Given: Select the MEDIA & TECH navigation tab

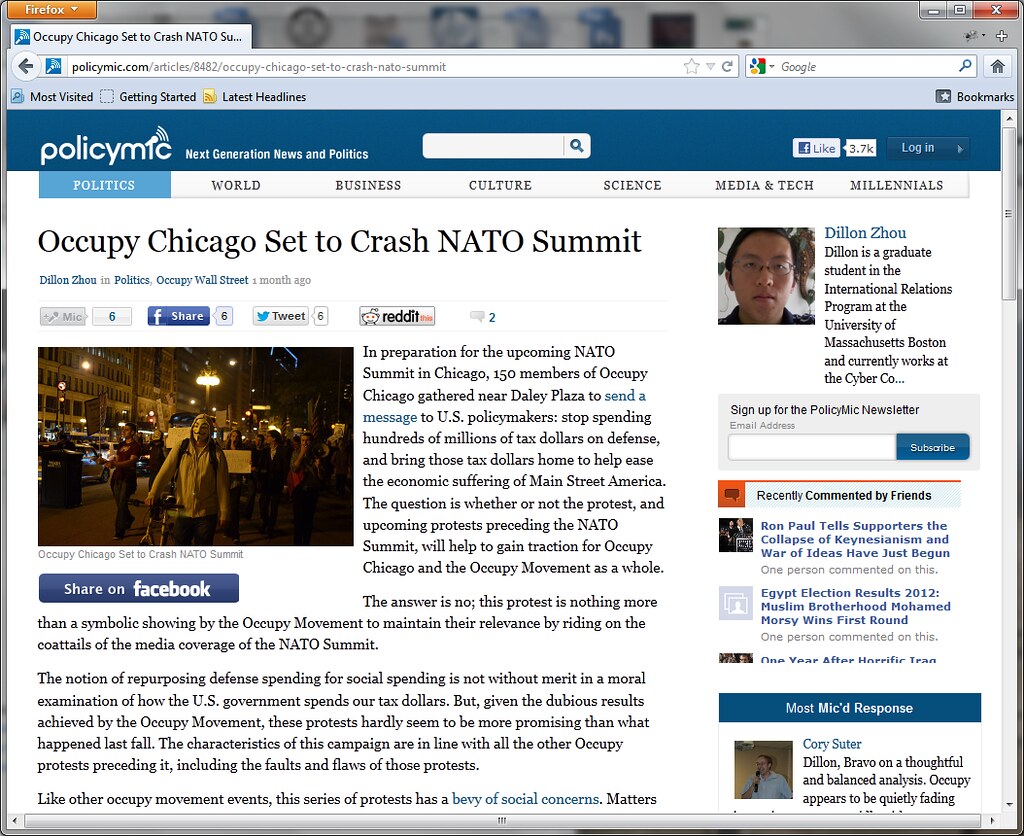Looking at the screenshot, I should (764, 185).
